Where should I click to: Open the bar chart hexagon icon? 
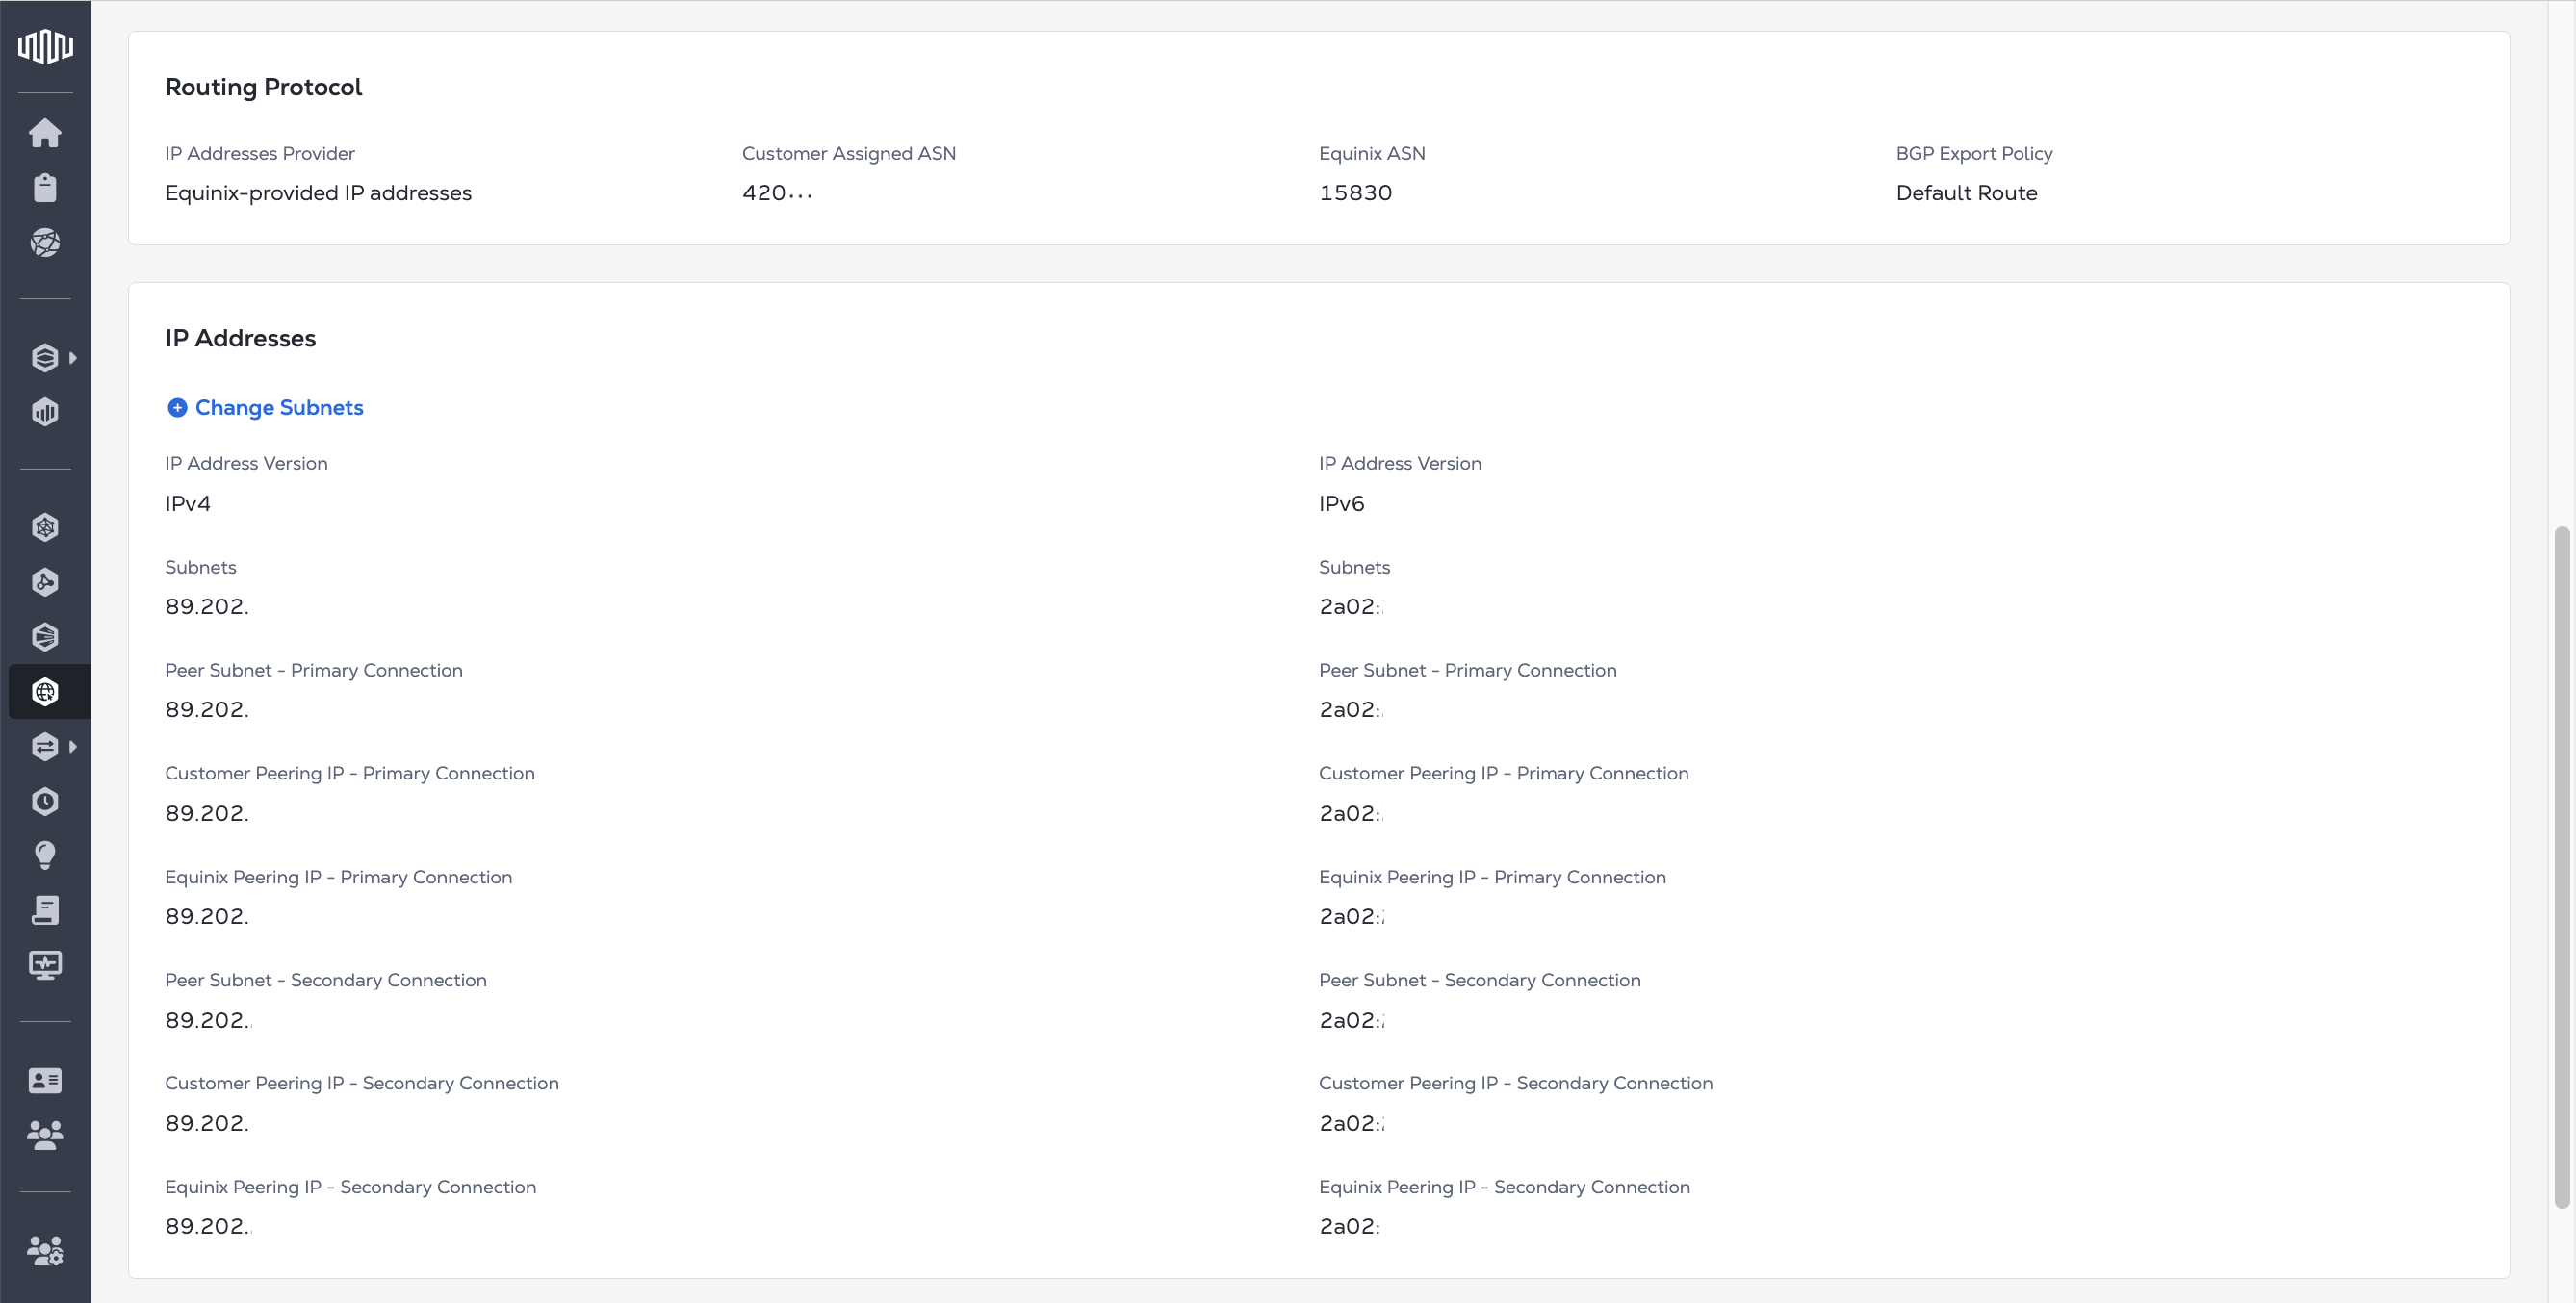tap(45, 412)
